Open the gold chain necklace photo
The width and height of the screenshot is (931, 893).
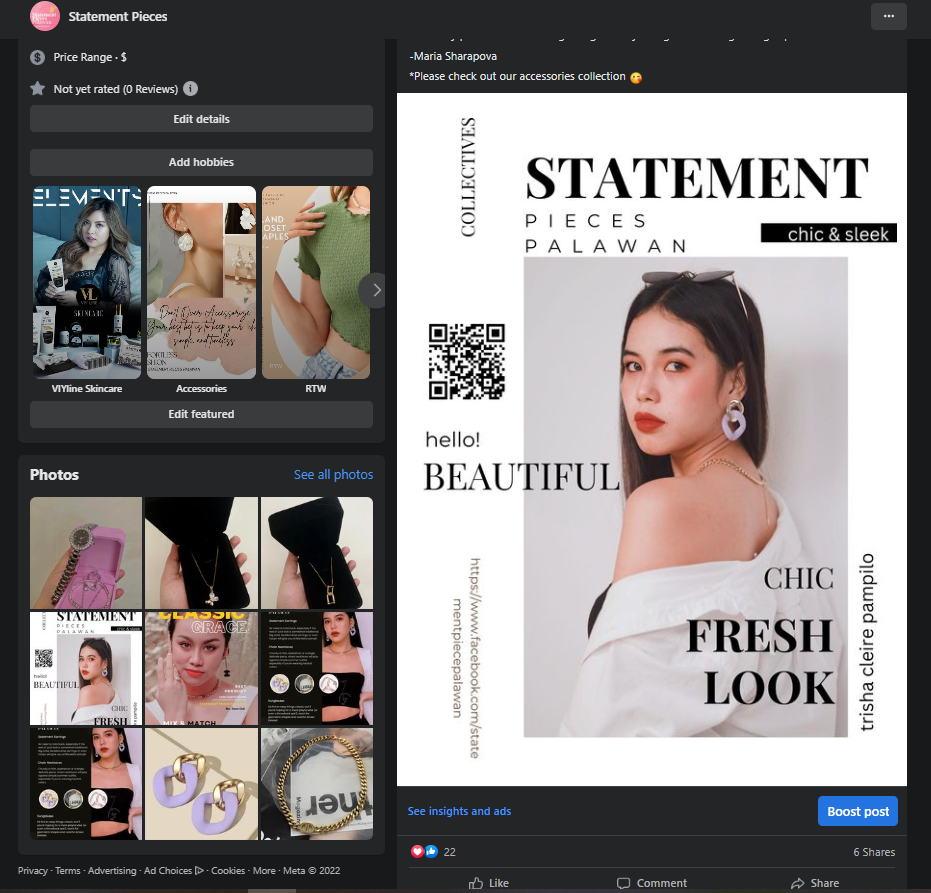click(316, 784)
